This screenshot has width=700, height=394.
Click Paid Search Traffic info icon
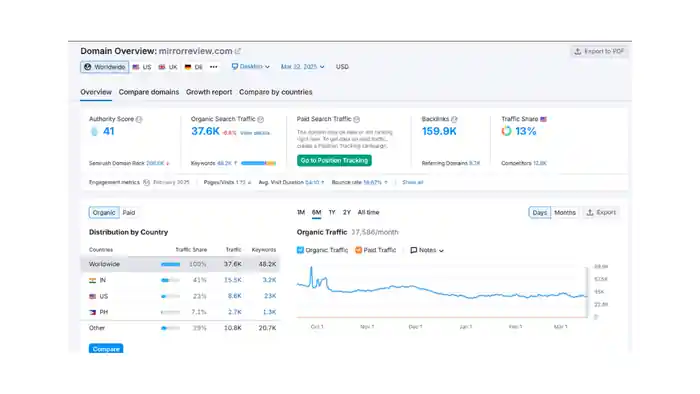pos(357,119)
